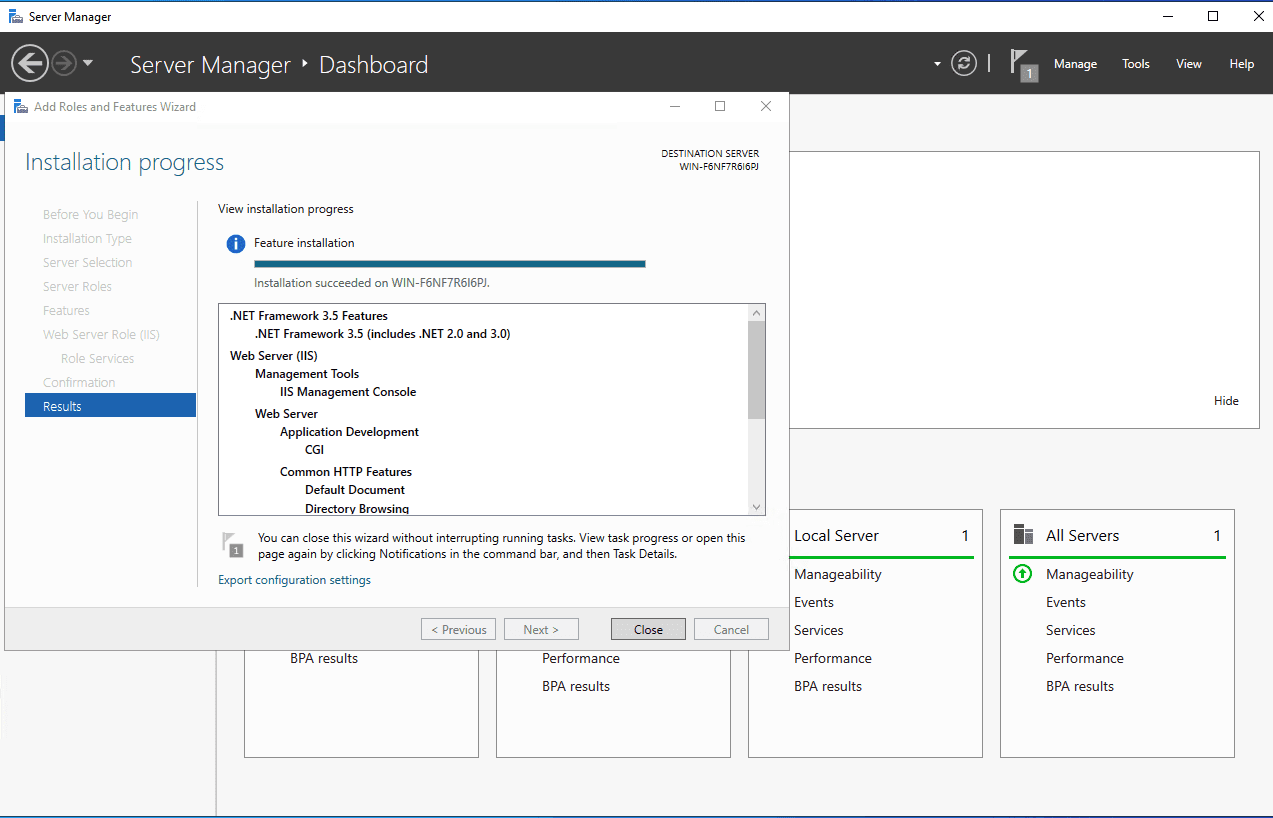
Task: Click the All Servers group icon
Action: coord(1023,535)
